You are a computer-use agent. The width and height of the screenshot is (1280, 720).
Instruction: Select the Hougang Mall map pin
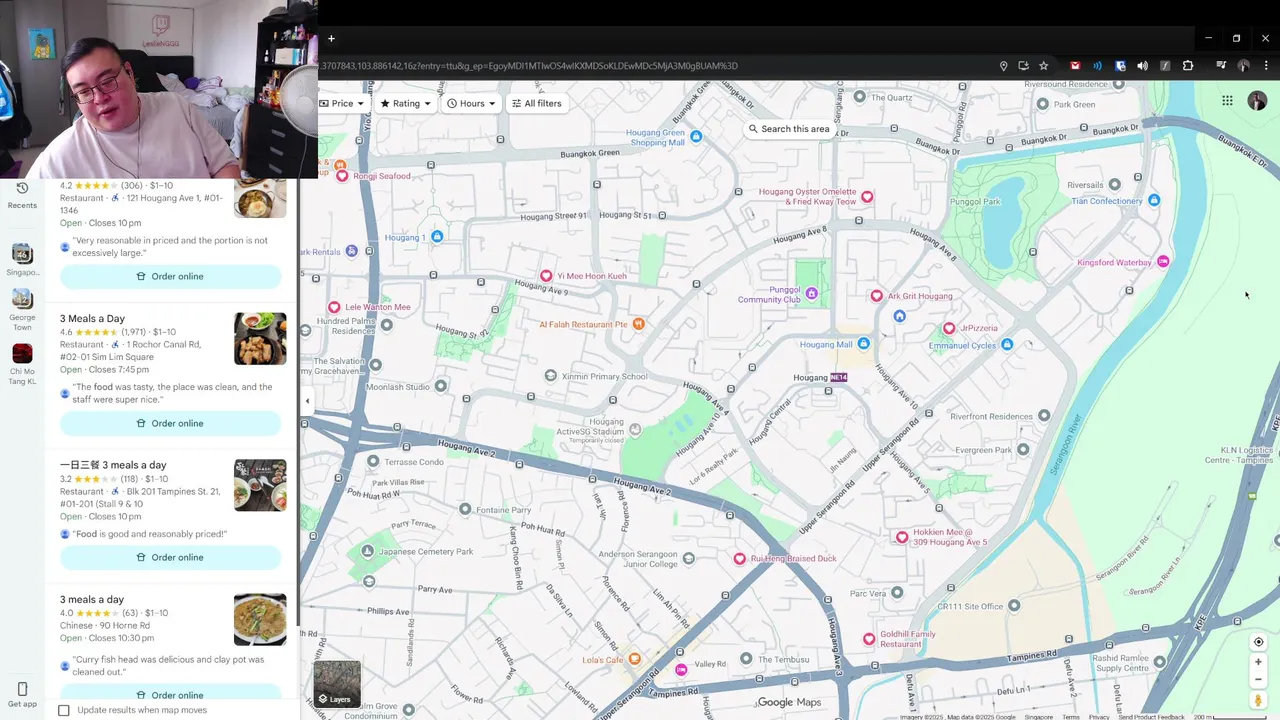pyautogui.click(x=863, y=344)
